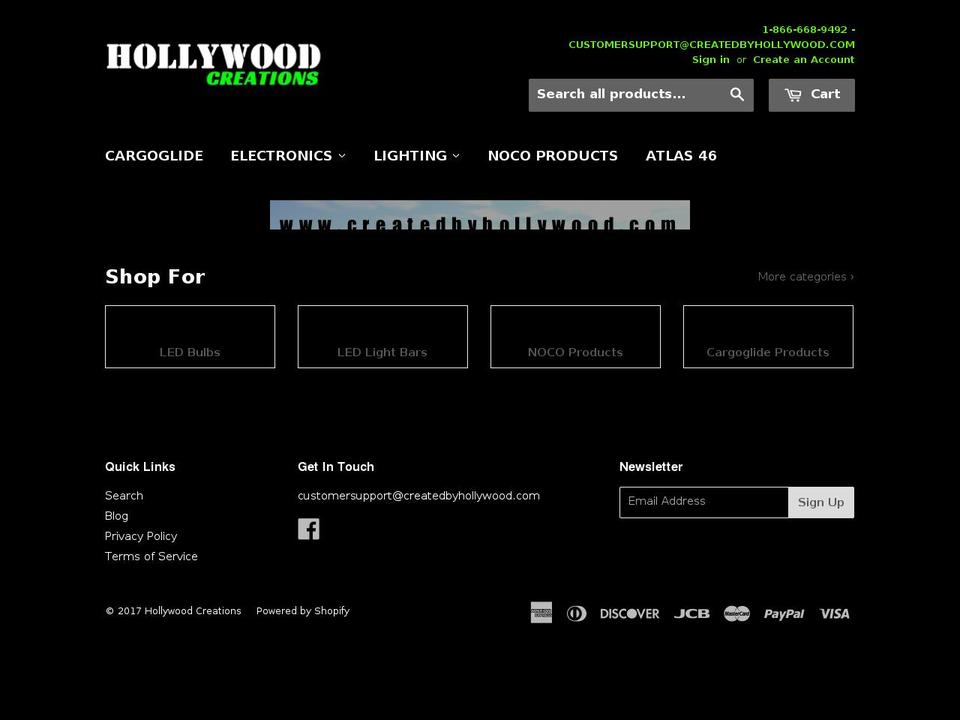This screenshot has width=960, height=720.
Task: Open the Cargoglide menu item
Action: [x=154, y=156]
